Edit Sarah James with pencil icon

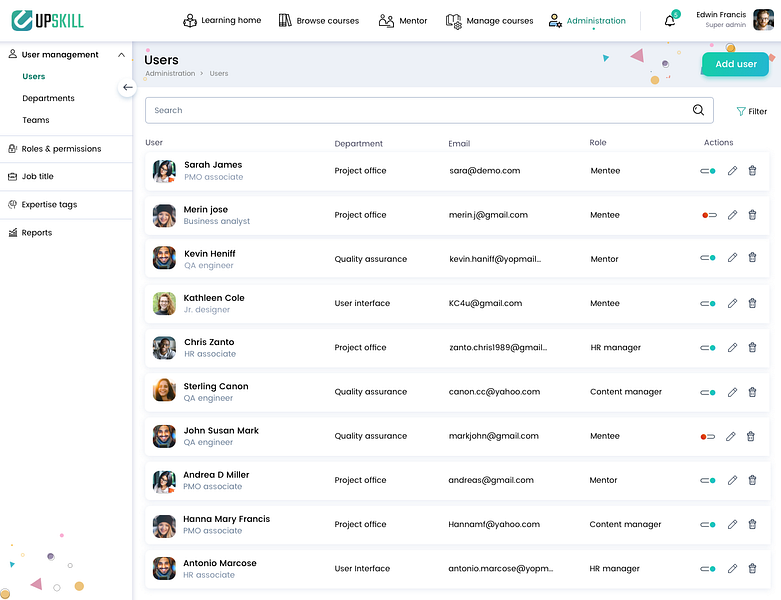pyautogui.click(x=732, y=171)
